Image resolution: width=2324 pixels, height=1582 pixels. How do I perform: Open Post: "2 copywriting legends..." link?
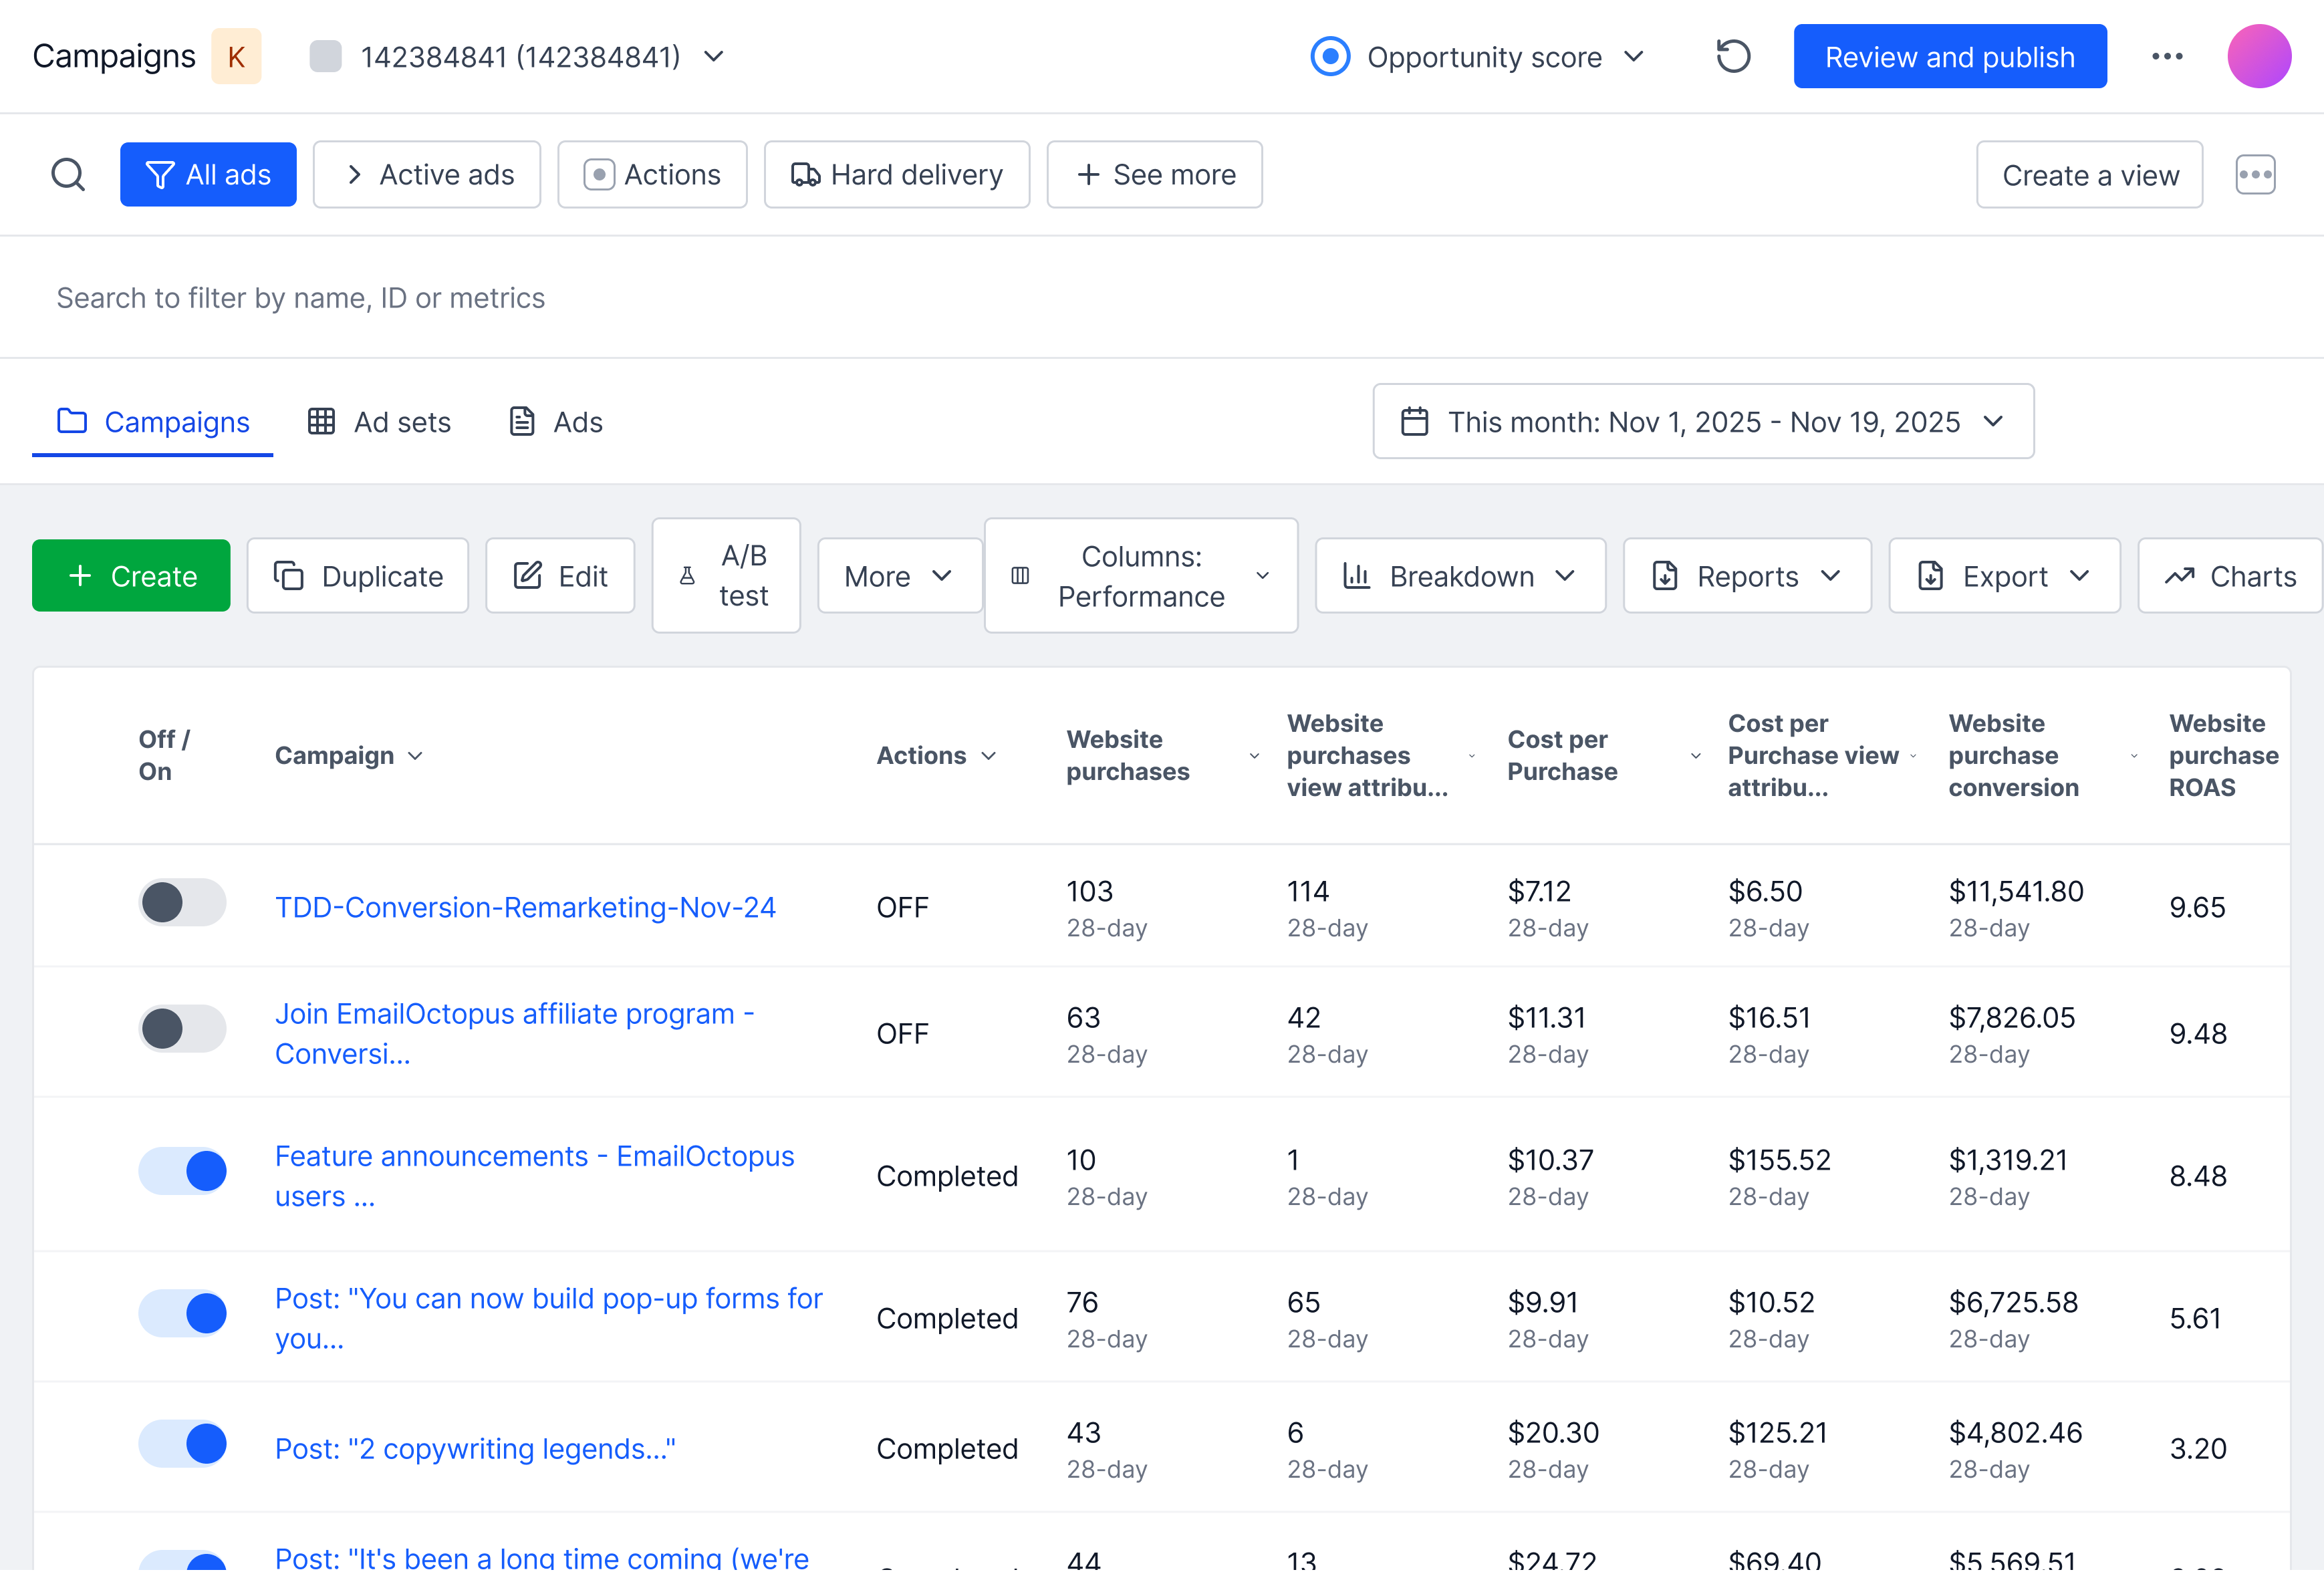475,1449
